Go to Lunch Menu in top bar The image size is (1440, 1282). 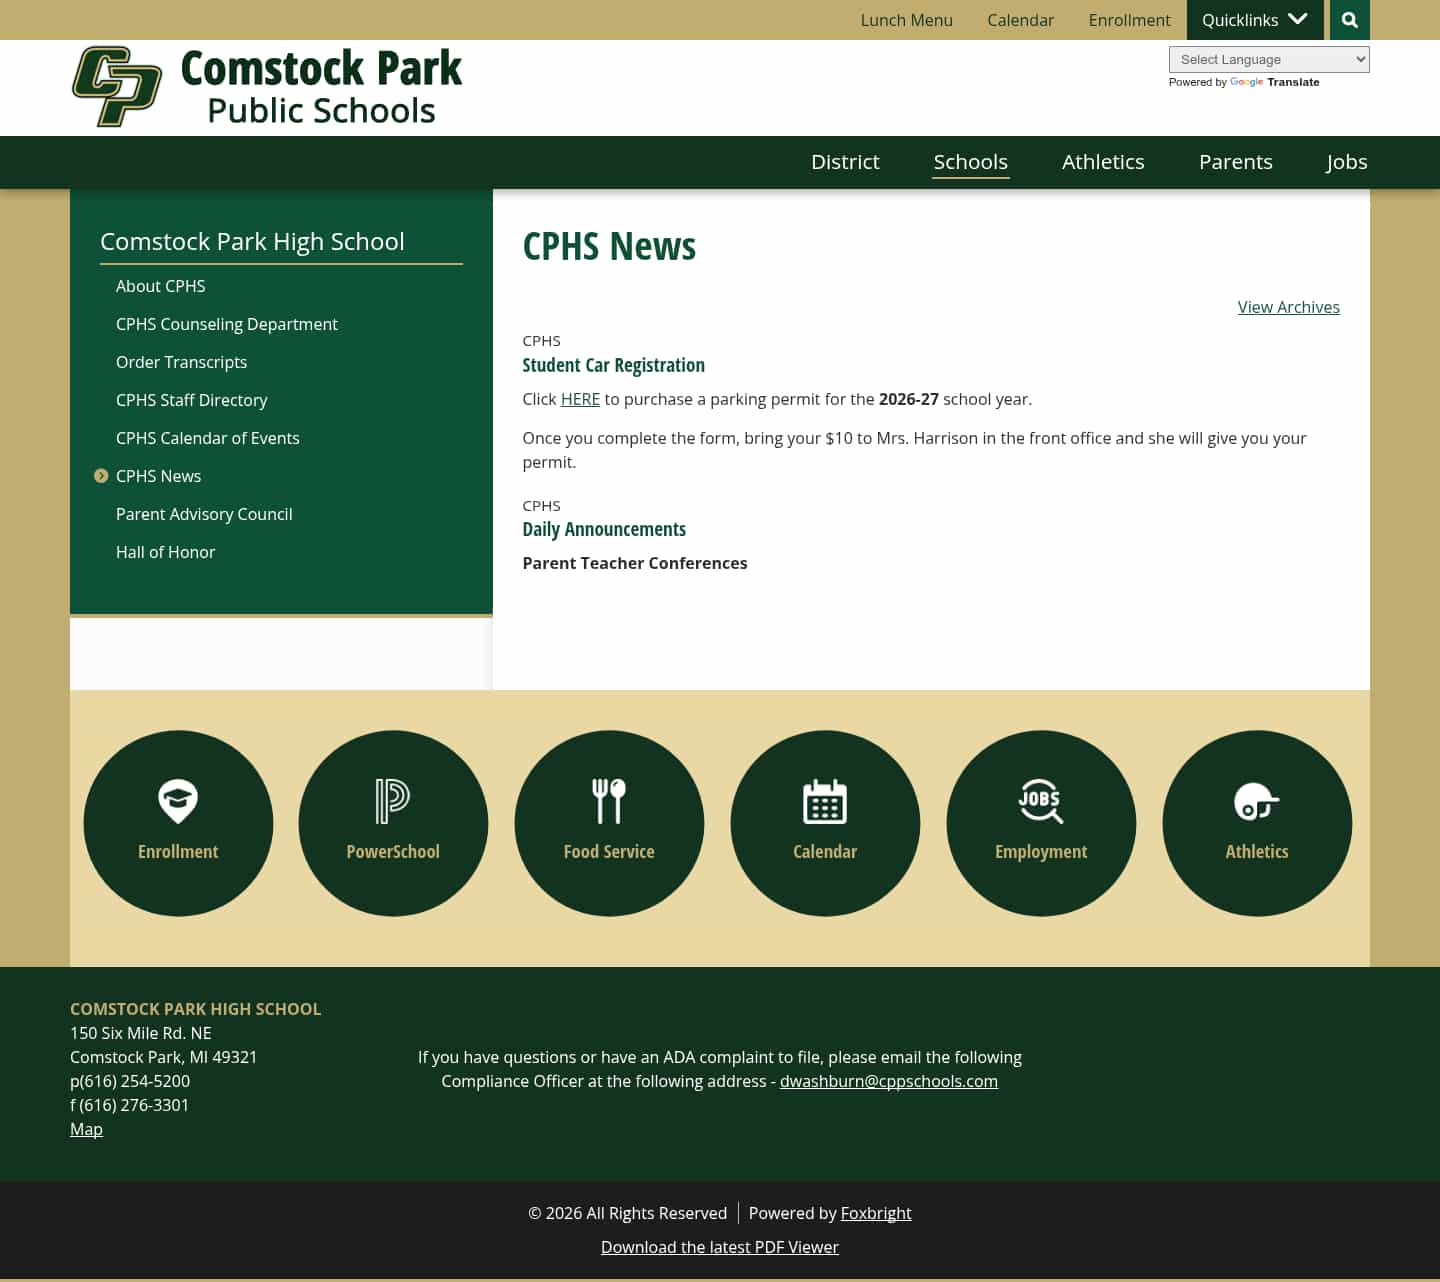[907, 20]
